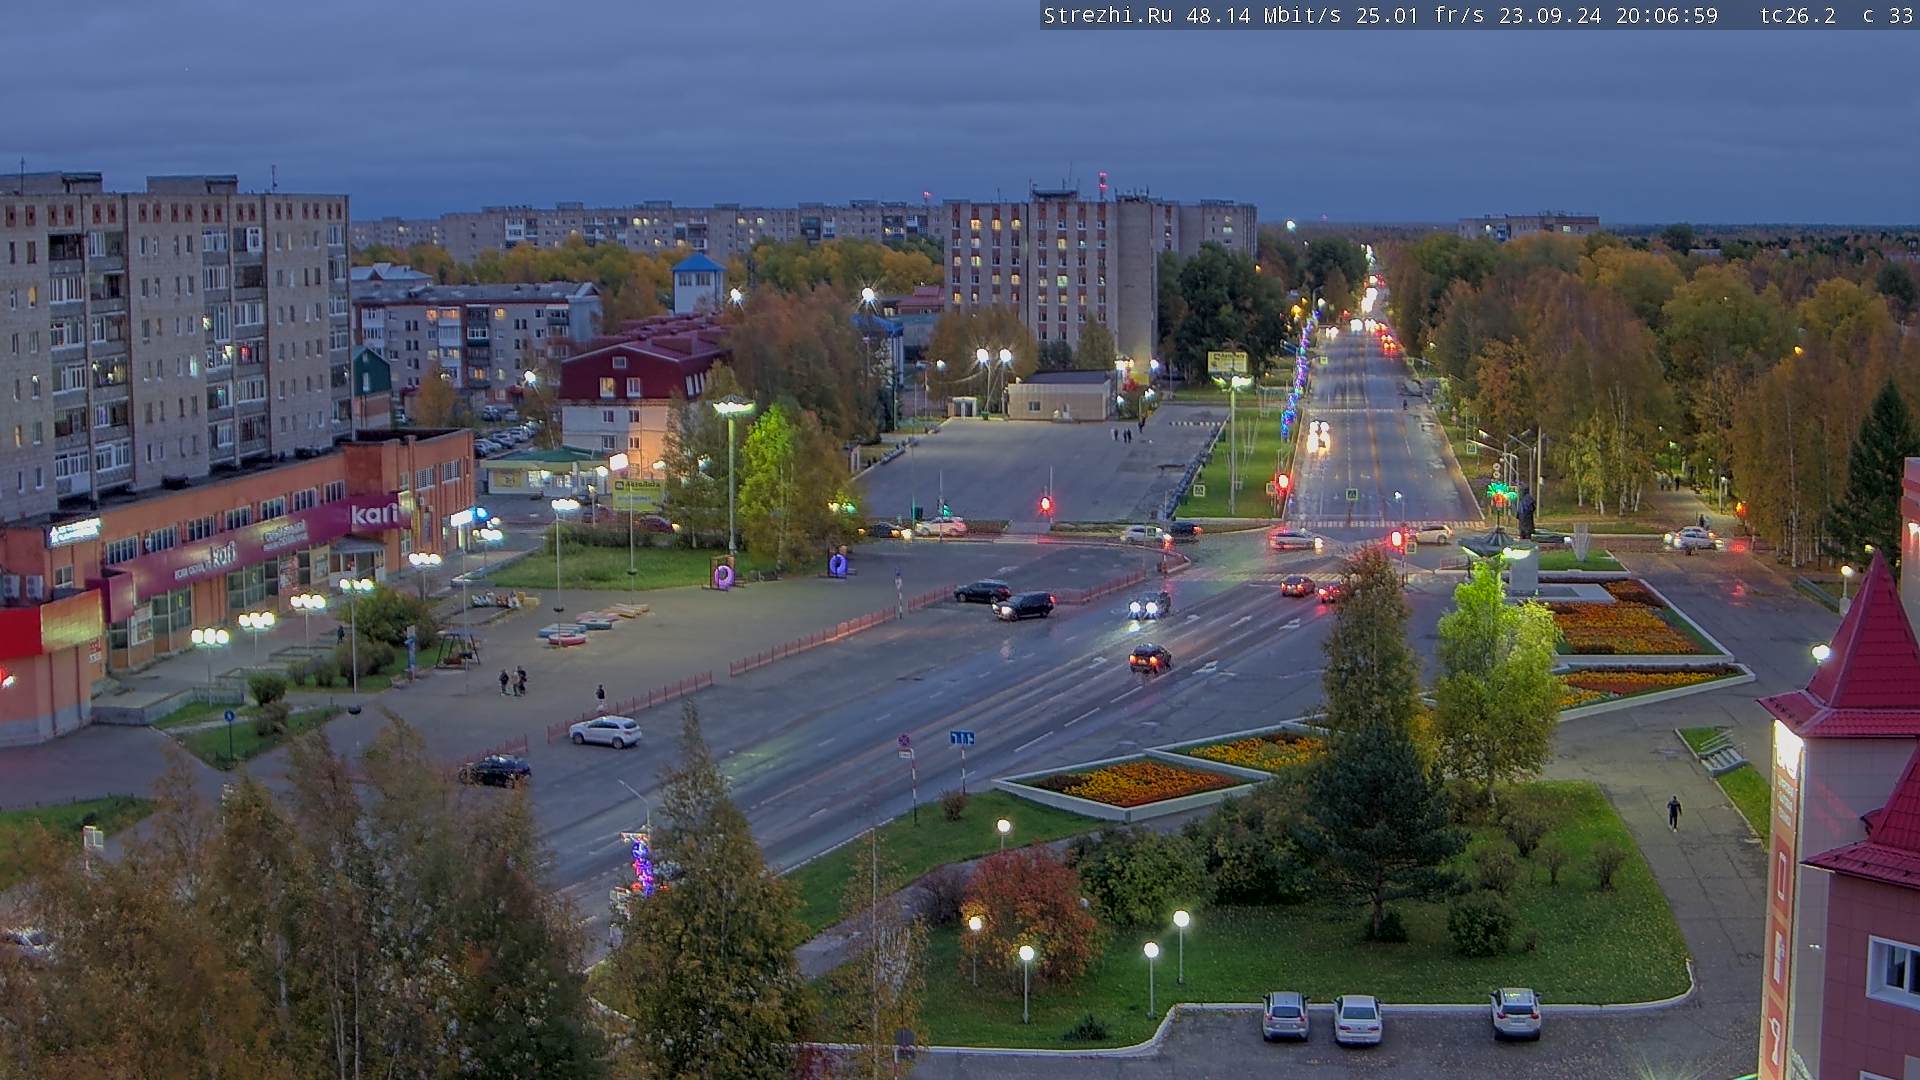Select the 25.01 fr/s frame rate value
The height and width of the screenshot is (1080, 1920).
(x=1420, y=16)
